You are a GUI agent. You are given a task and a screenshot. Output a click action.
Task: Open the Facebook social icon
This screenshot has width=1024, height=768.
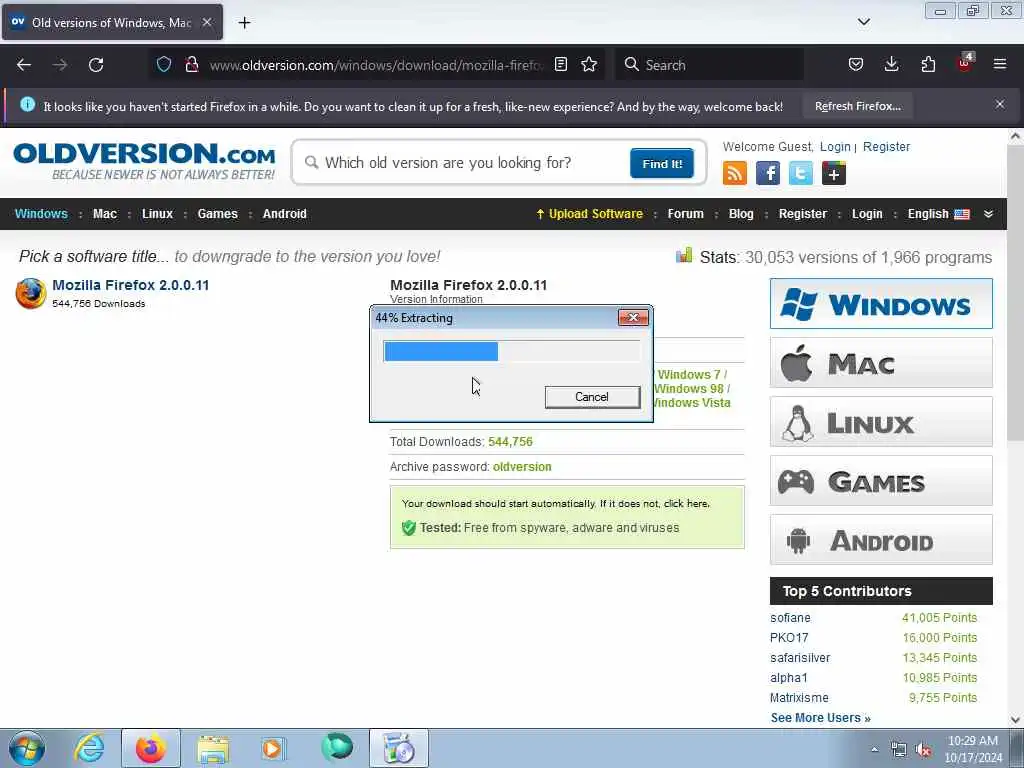coord(768,173)
